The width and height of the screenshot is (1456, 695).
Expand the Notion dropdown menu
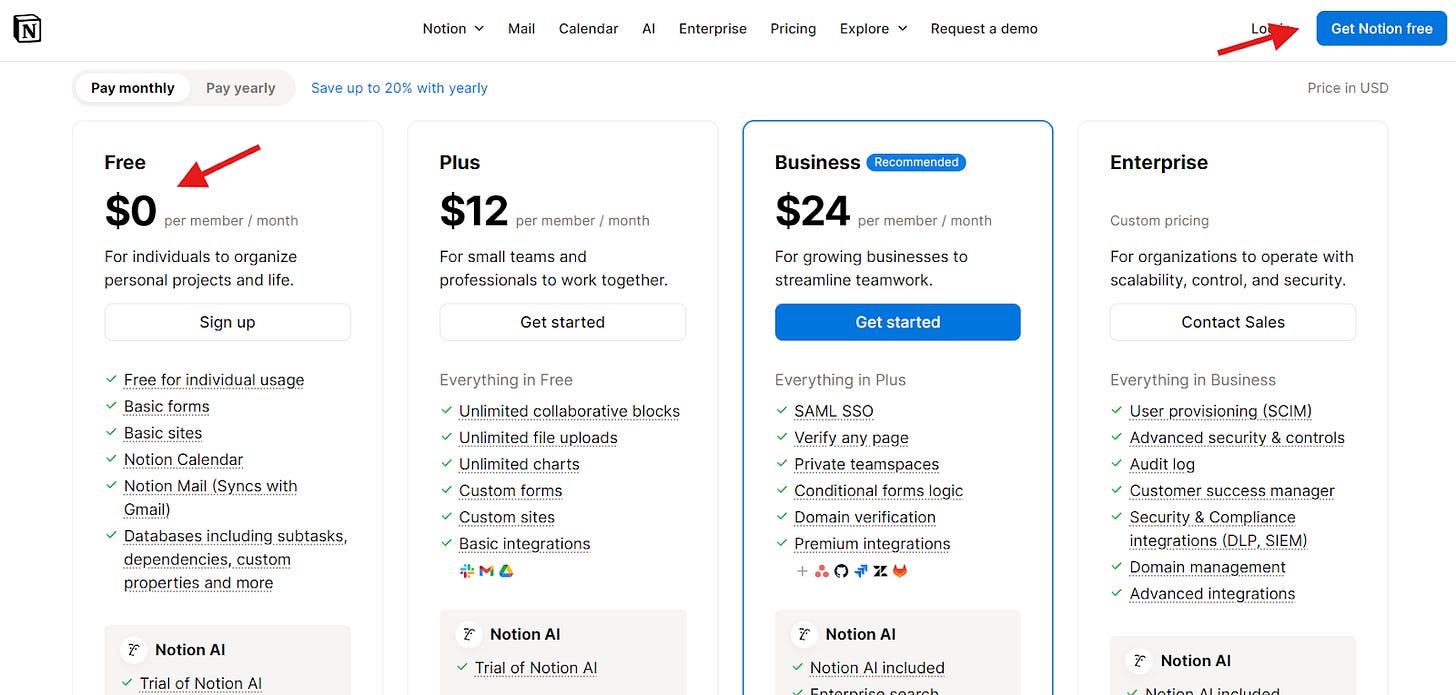pos(453,29)
